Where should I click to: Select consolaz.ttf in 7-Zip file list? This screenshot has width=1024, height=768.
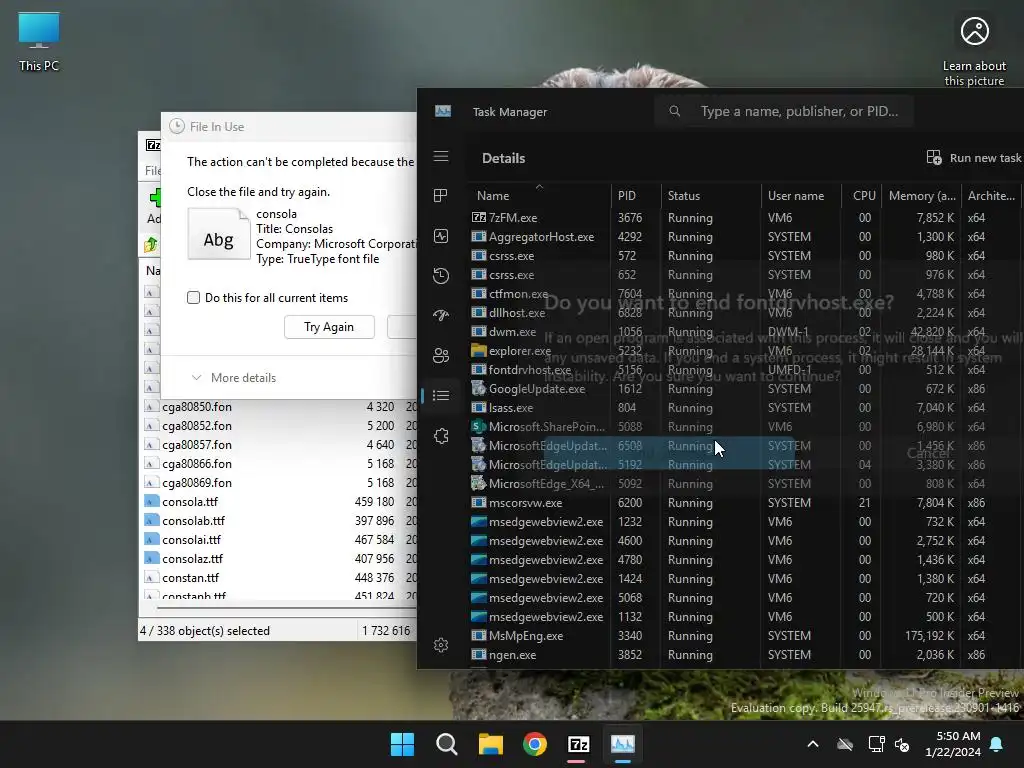pyautogui.click(x=280, y=558)
